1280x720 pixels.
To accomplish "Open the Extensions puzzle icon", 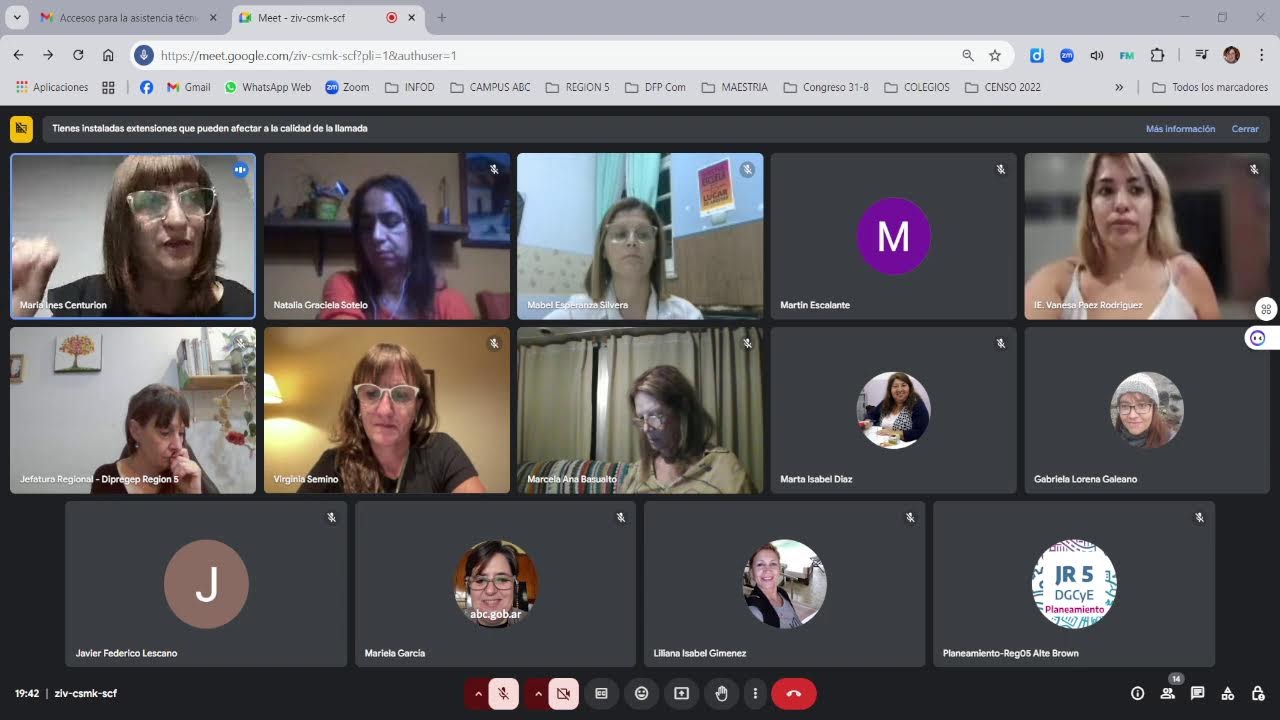I will click(1158, 55).
